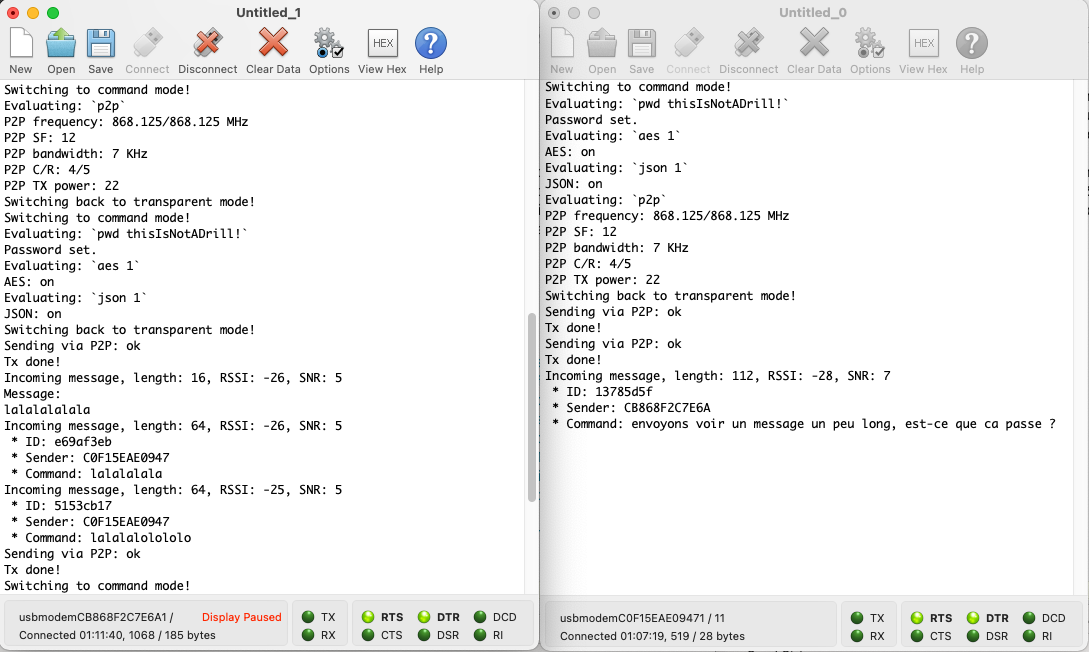View Hex data in the Untitled_0 window
Image resolution: width=1089 pixels, height=652 pixels.
[923, 45]
